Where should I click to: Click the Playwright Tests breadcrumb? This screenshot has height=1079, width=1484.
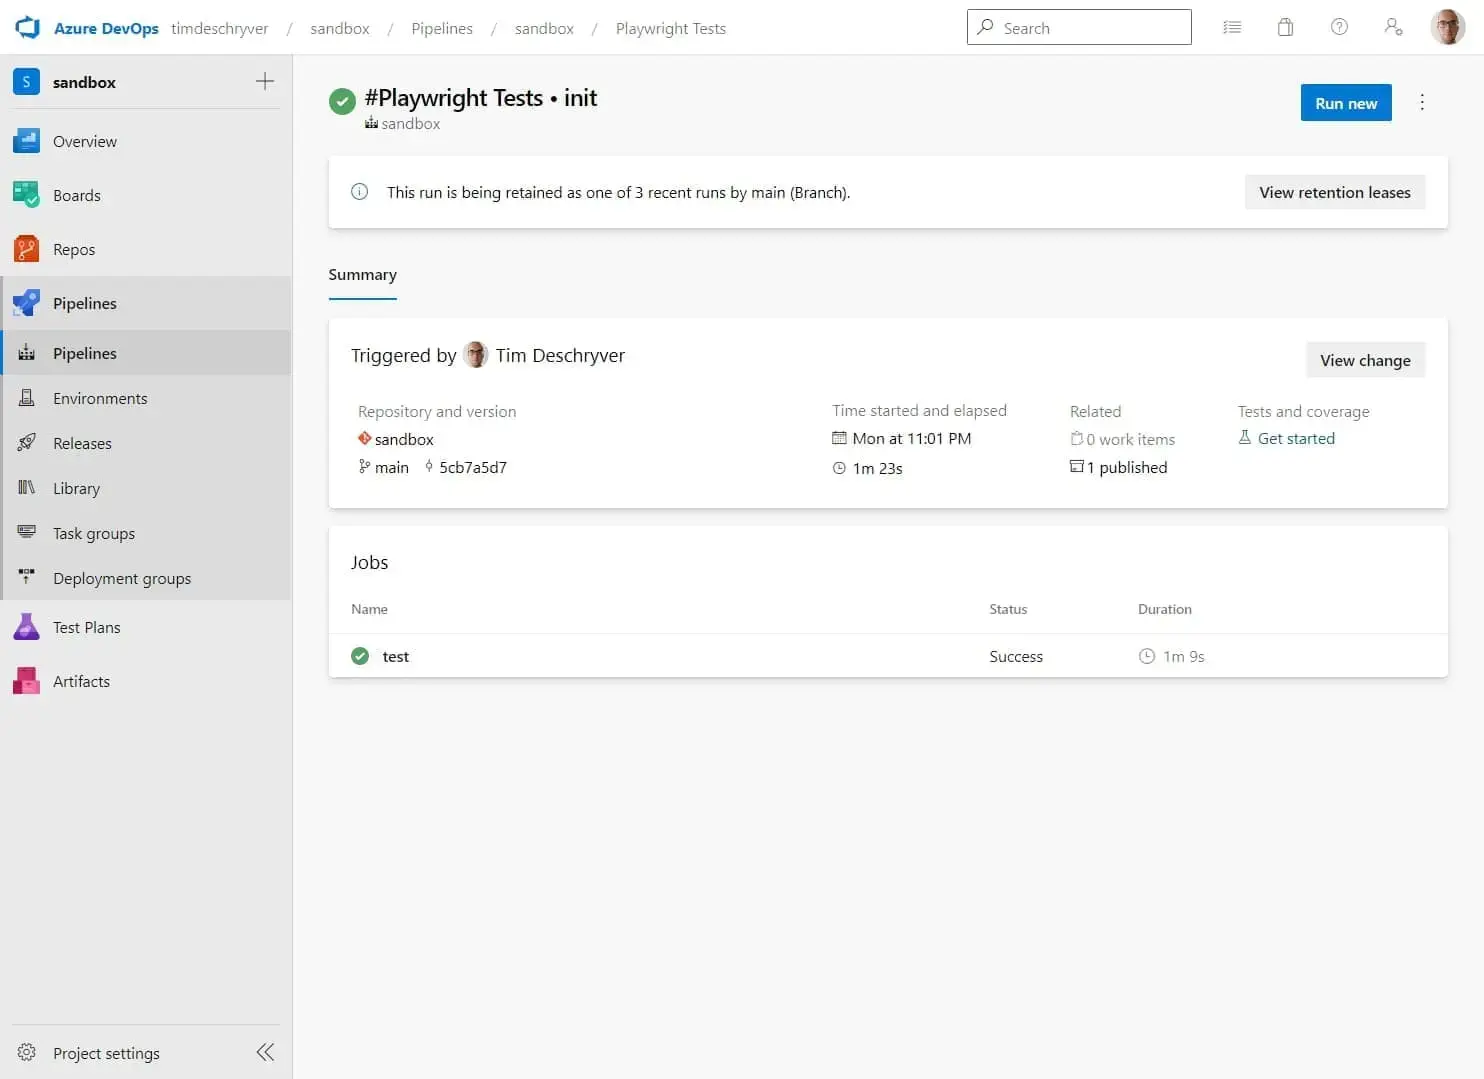click(671, 28)
